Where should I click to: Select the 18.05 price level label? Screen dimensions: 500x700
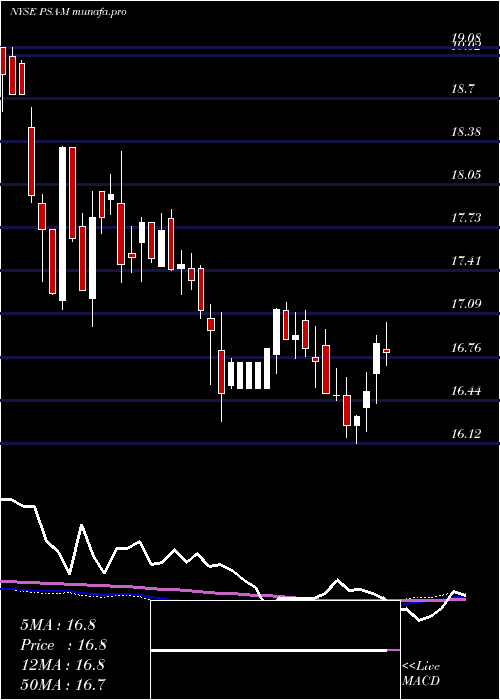[466, 175]
